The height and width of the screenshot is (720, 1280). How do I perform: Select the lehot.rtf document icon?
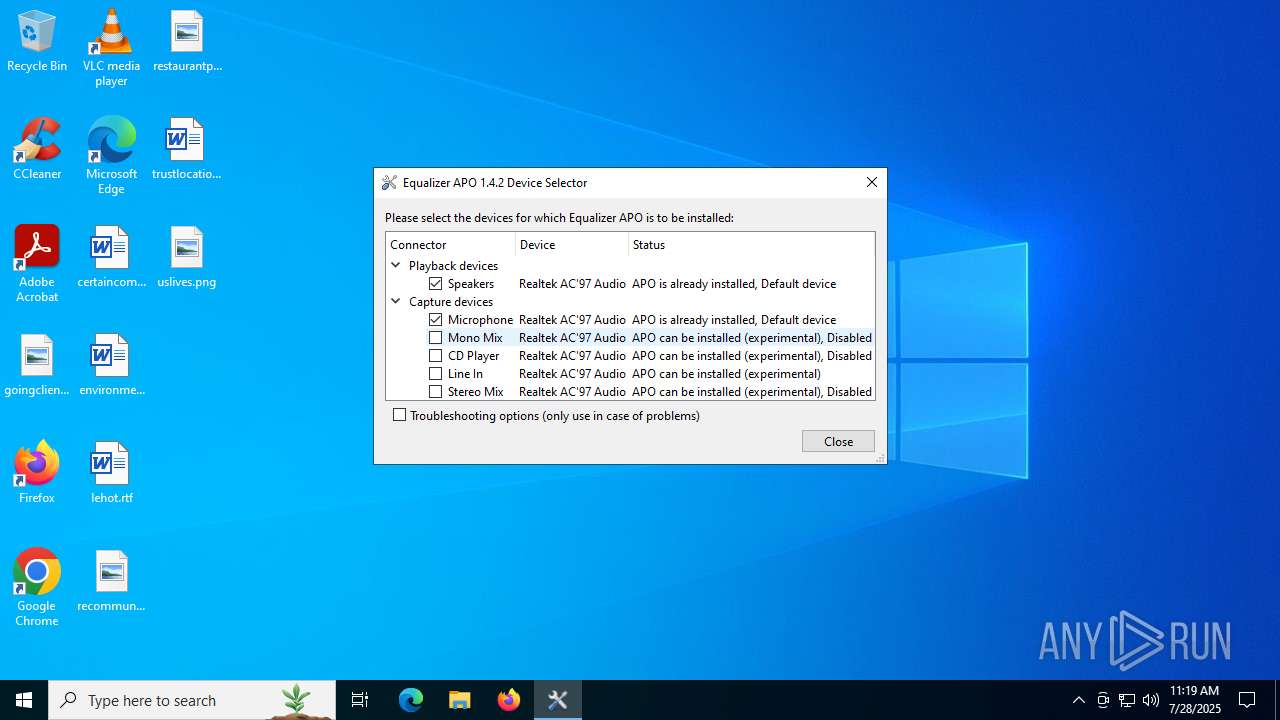111,474
